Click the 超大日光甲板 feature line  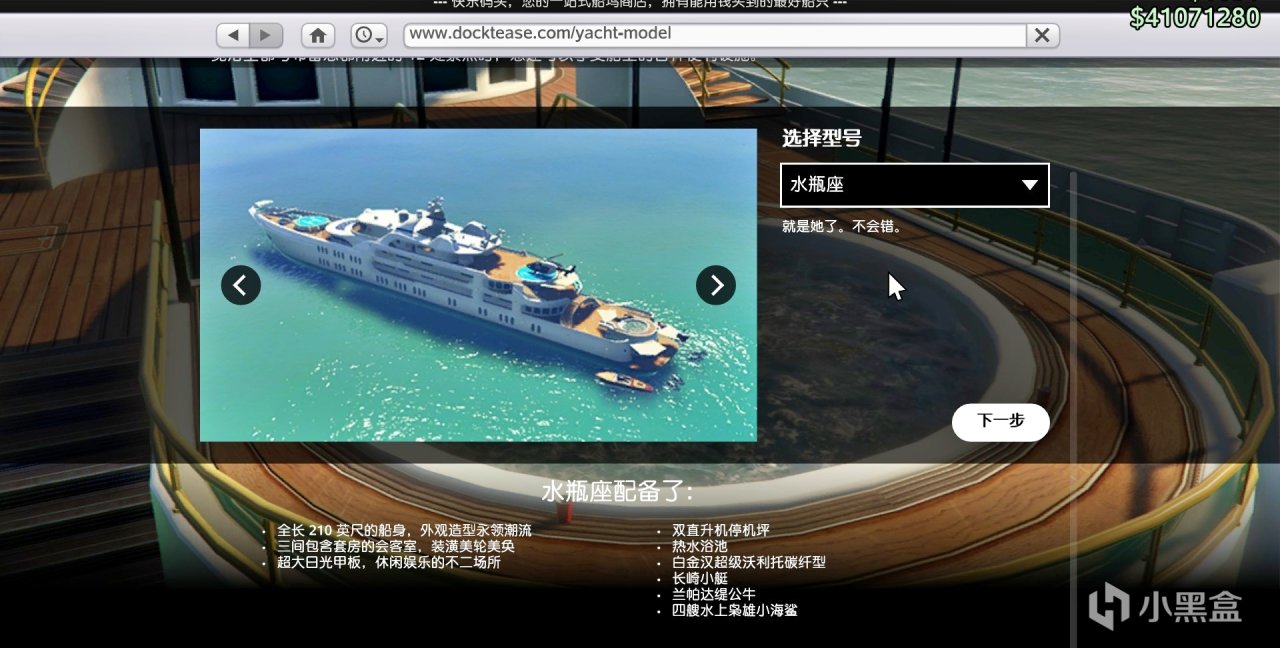389,562
